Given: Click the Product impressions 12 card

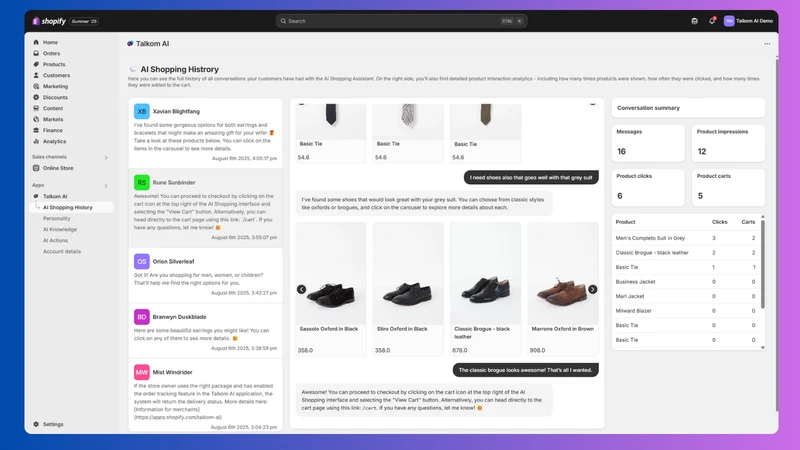Looking at the screenshot, I should point(728,143).
